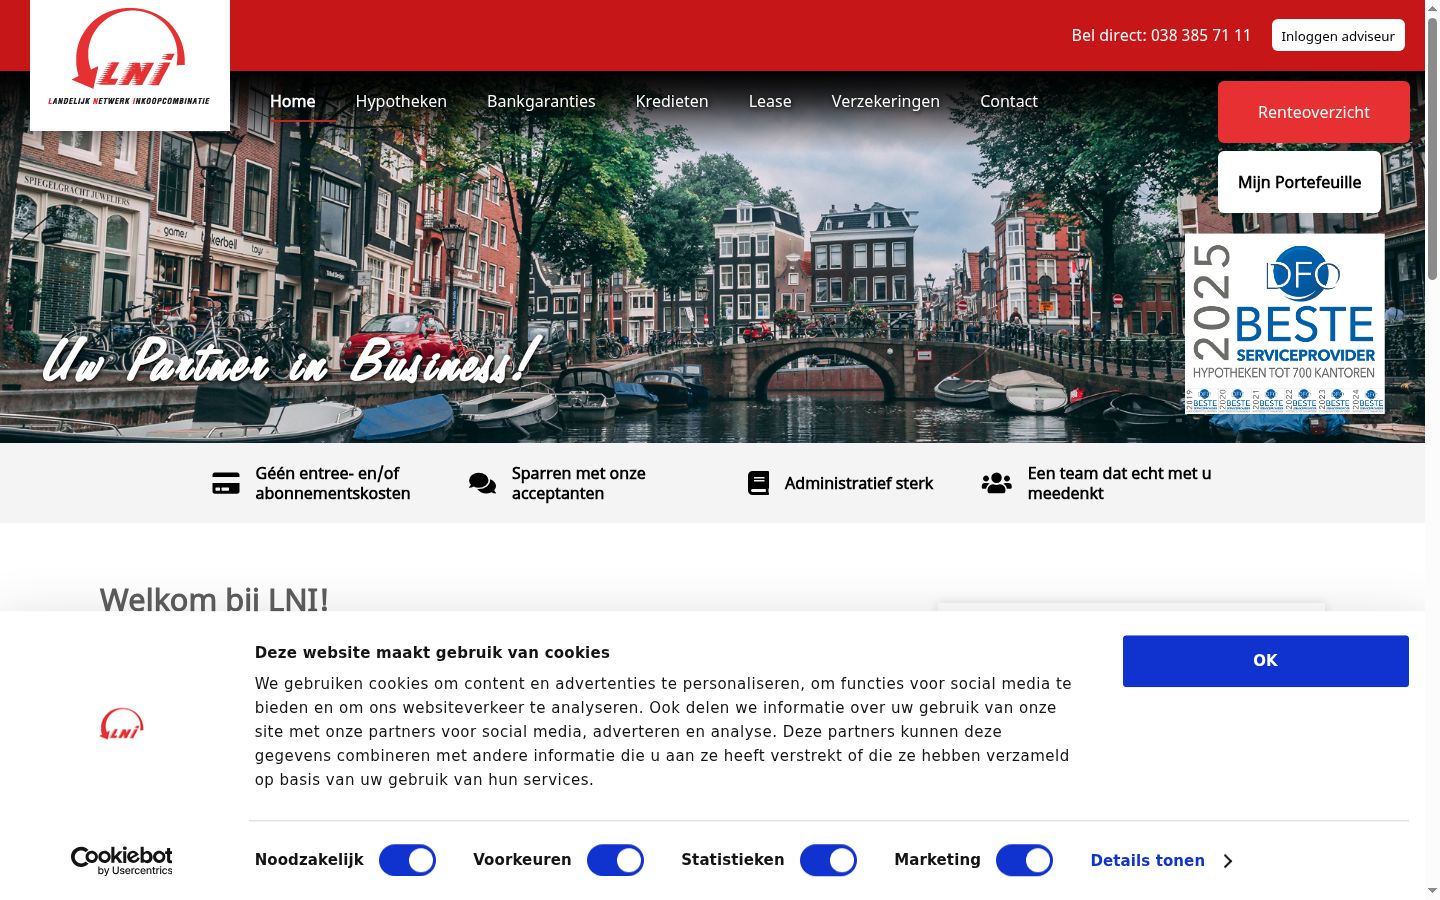Select the Kredieten menu item

[x=672, y=101]
